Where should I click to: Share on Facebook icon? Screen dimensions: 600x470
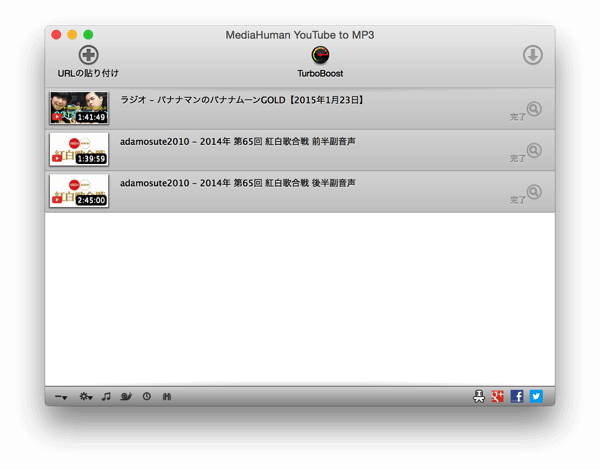[x=517, y=397]
